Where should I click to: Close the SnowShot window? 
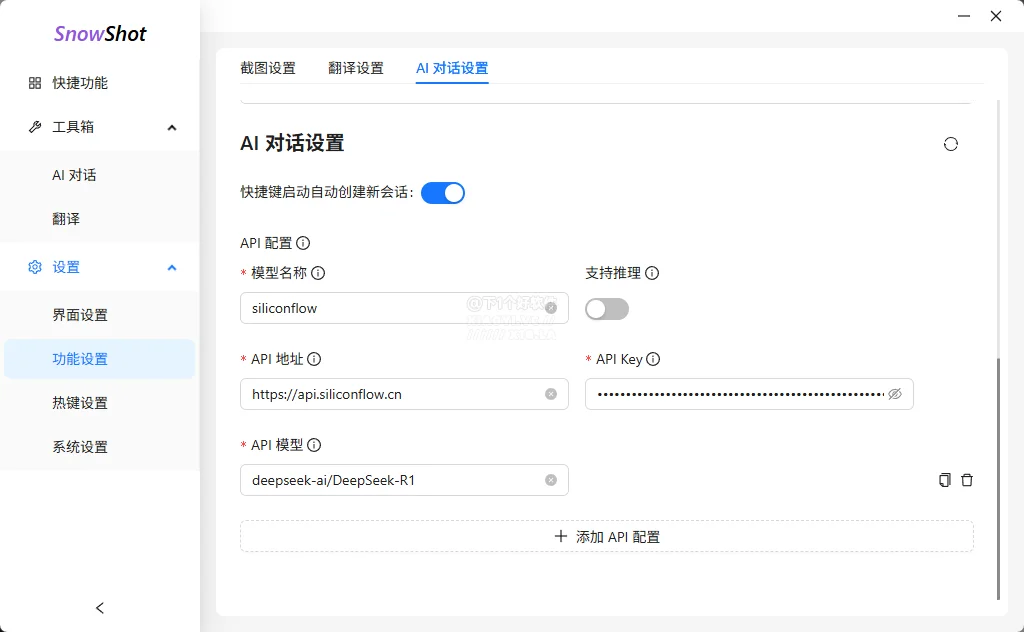click(996, 16)
